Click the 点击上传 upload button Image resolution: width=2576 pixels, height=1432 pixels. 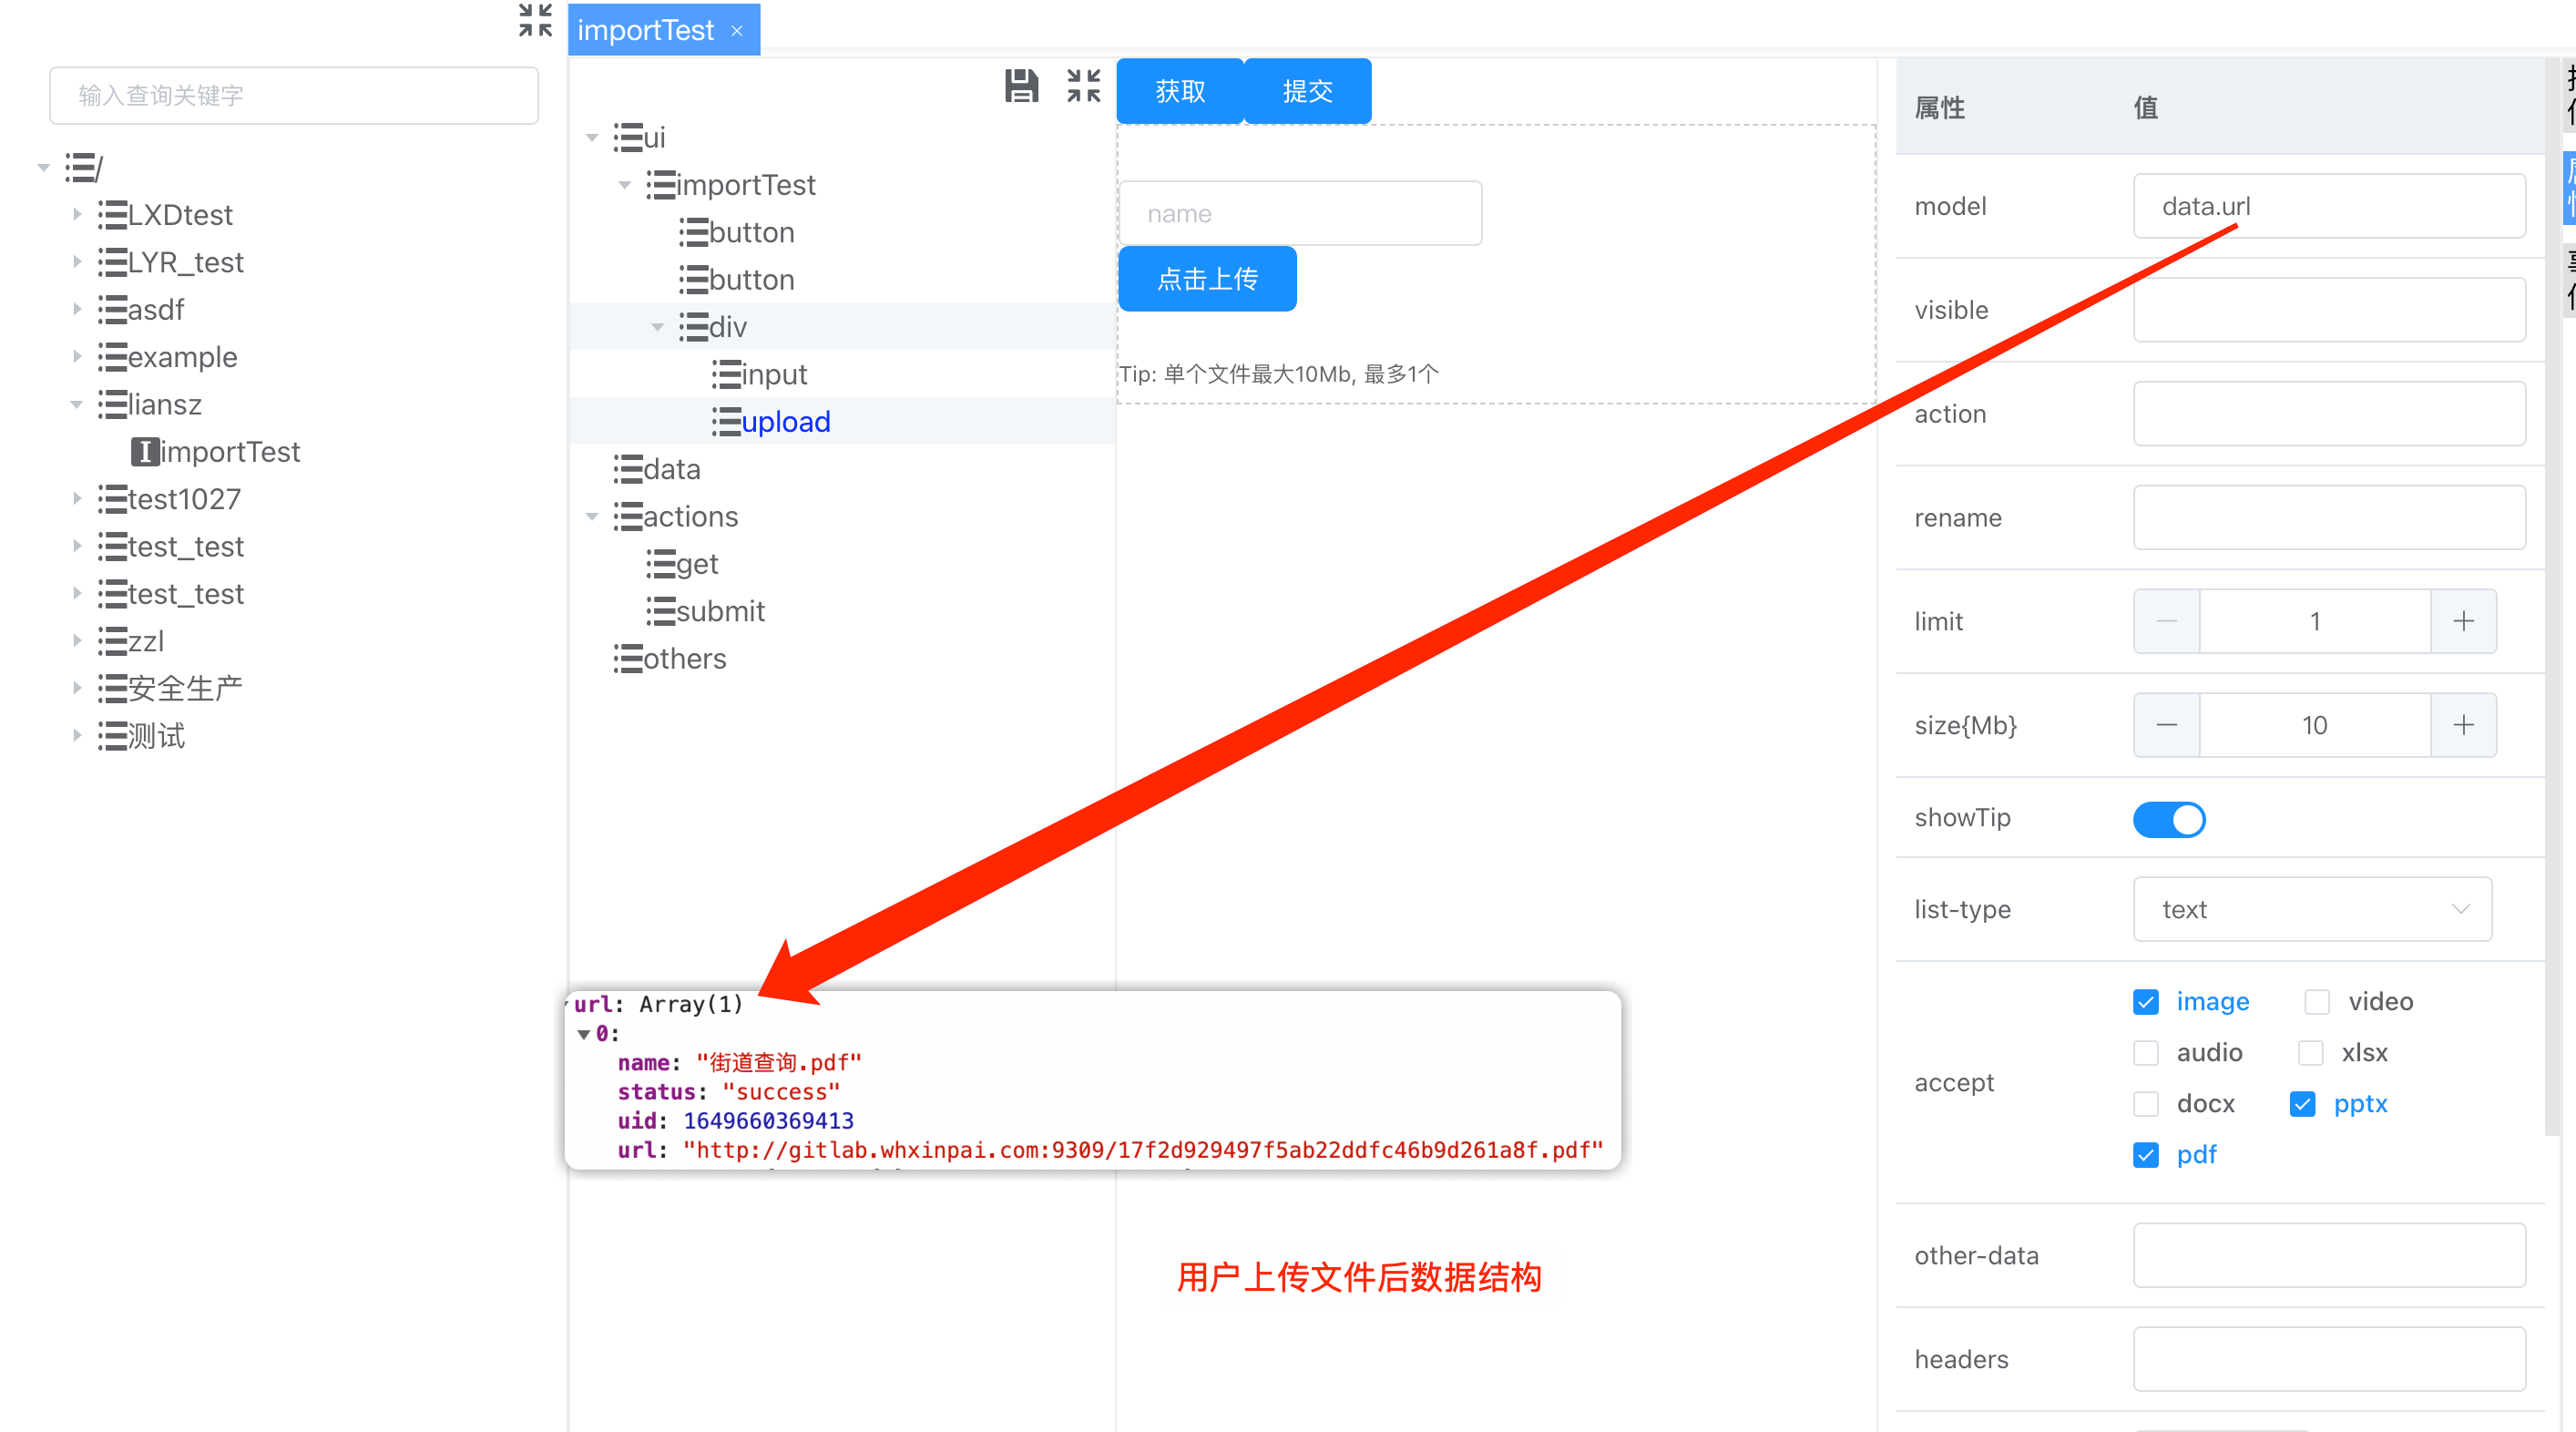(1207, 279)
